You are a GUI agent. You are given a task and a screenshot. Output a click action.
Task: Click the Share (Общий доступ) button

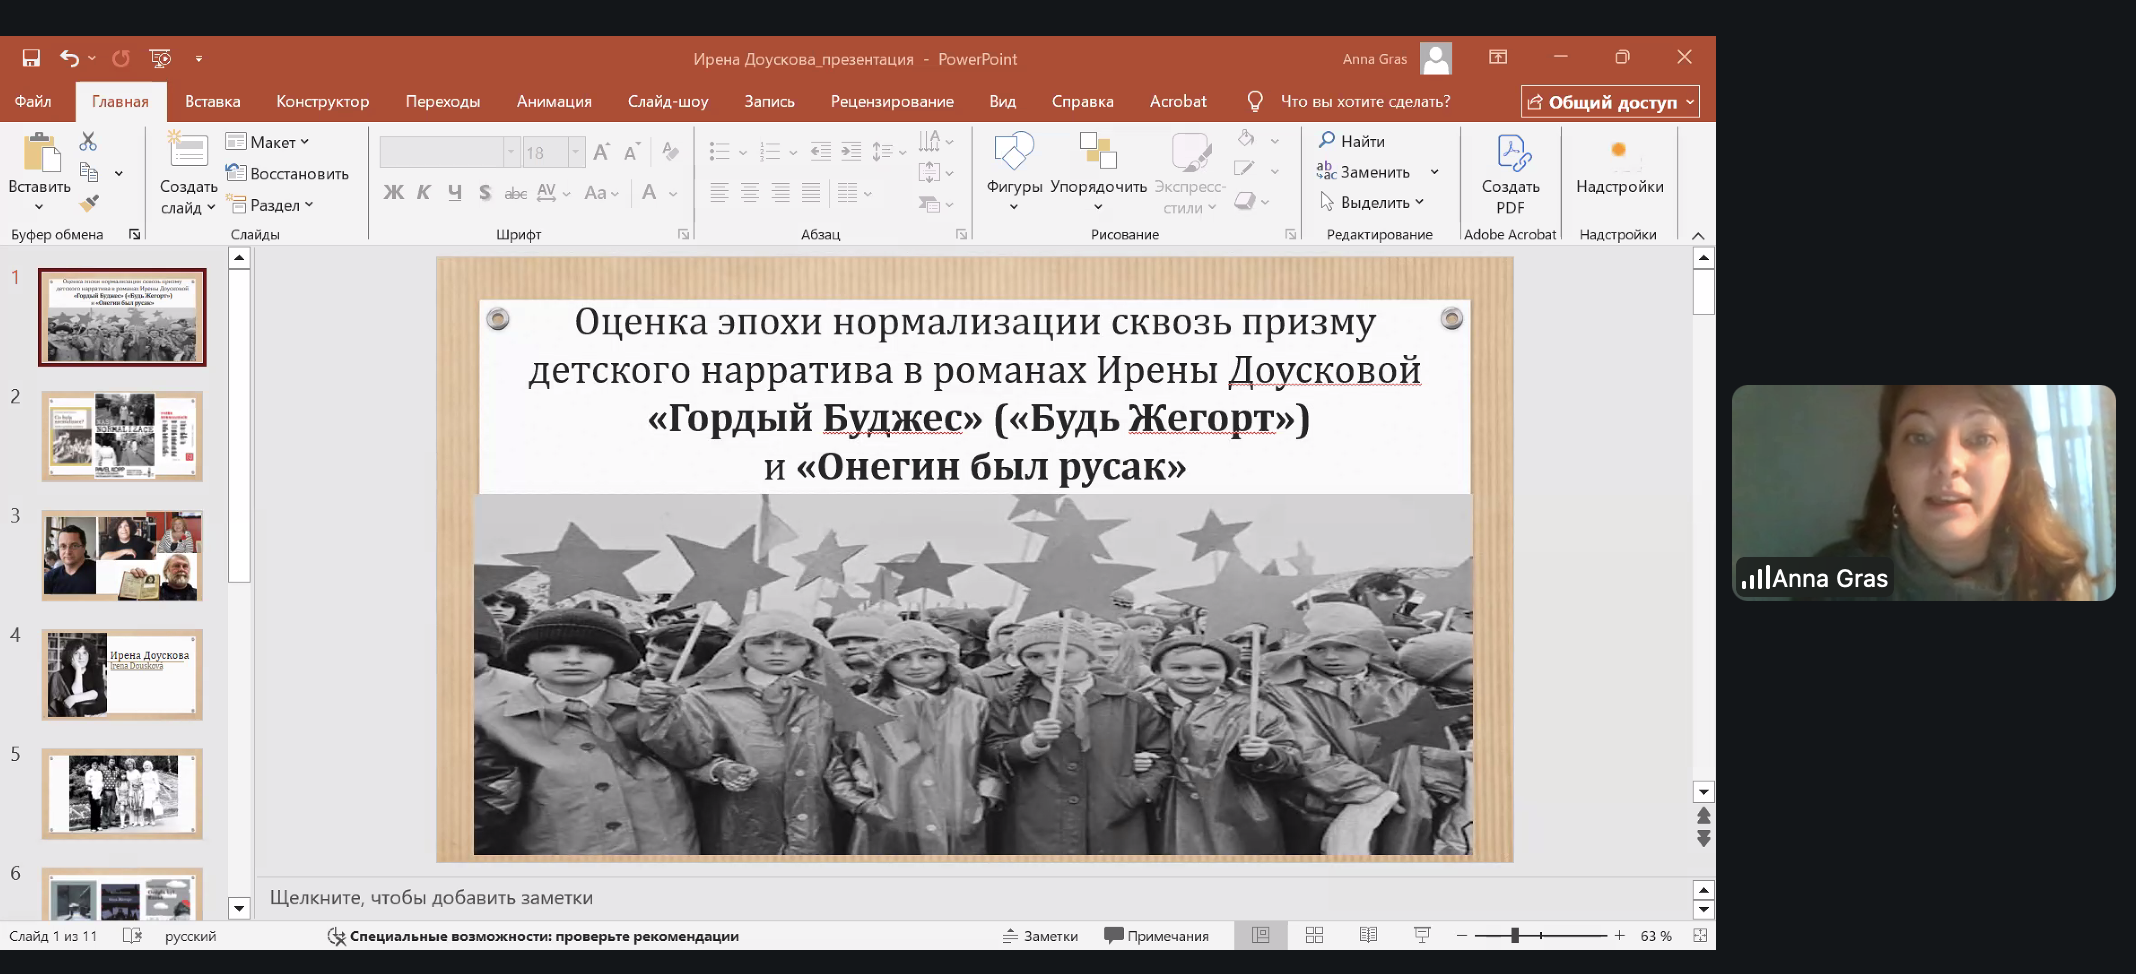click(1609, 102)
